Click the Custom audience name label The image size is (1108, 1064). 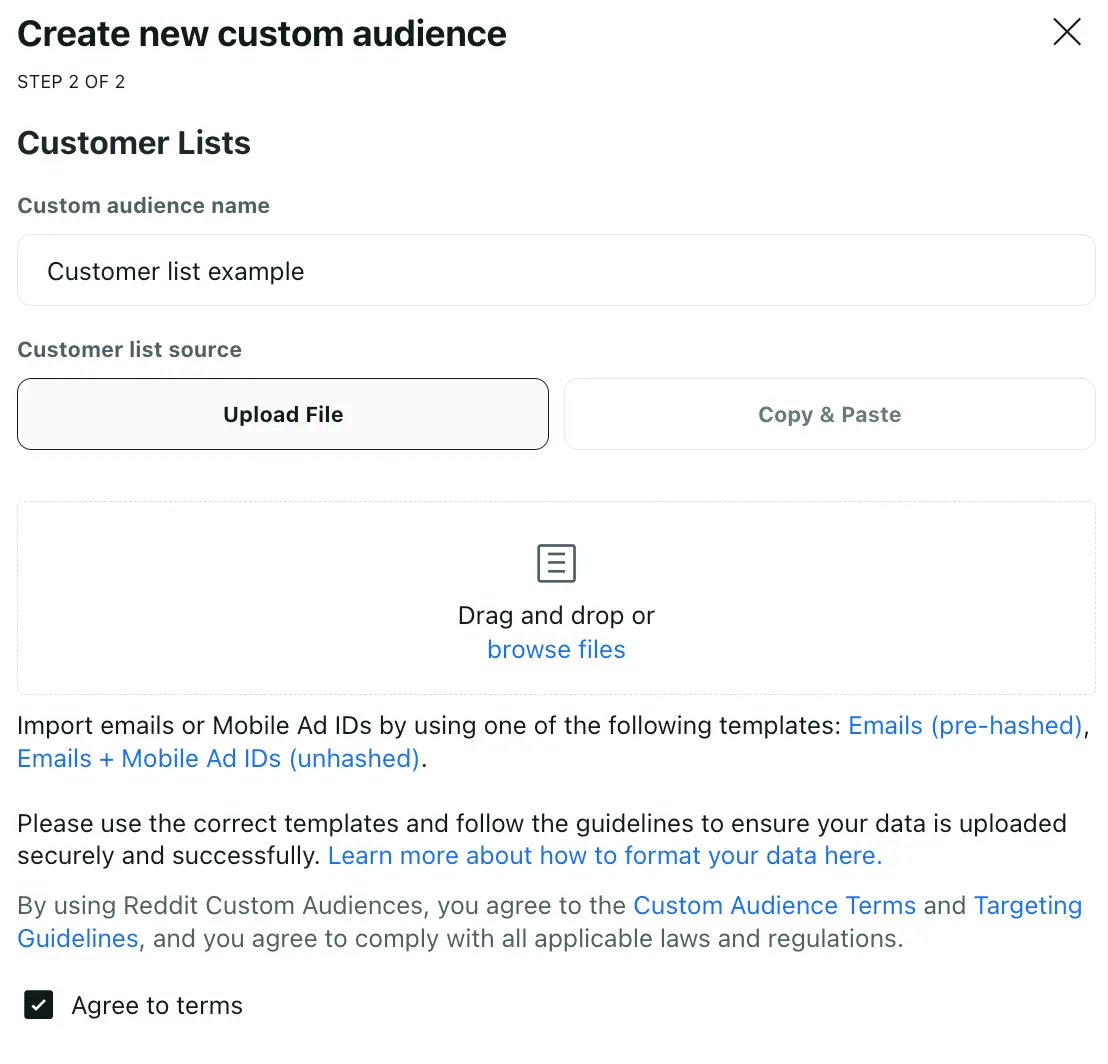[143, 206]
